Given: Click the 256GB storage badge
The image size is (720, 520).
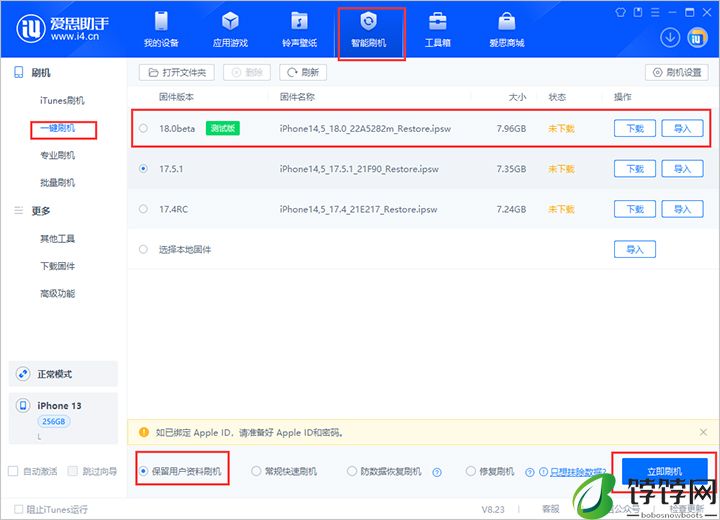Looking at the screenshot, I should (x=53, y=421).
